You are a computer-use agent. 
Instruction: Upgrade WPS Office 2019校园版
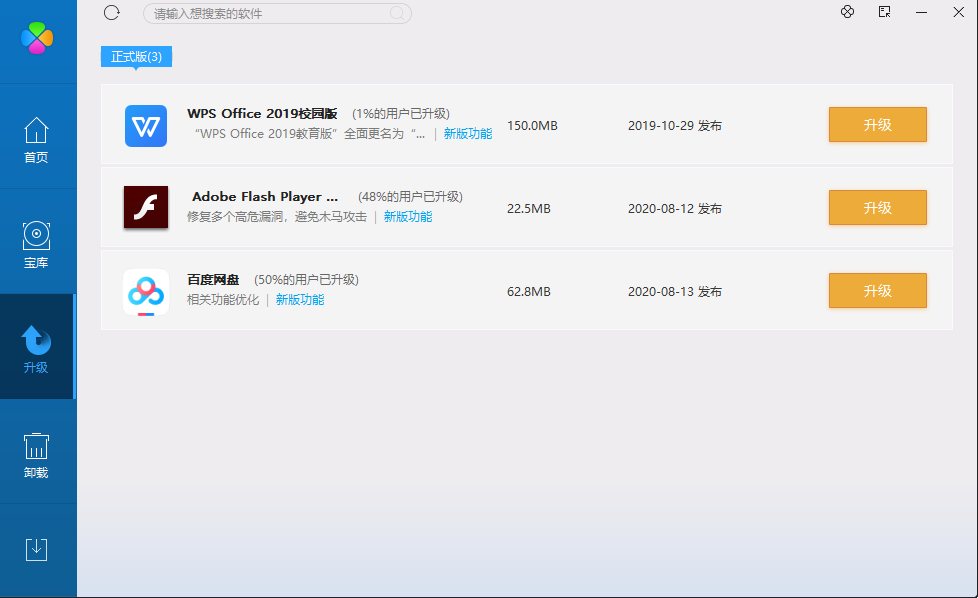(x=878, y=125)
